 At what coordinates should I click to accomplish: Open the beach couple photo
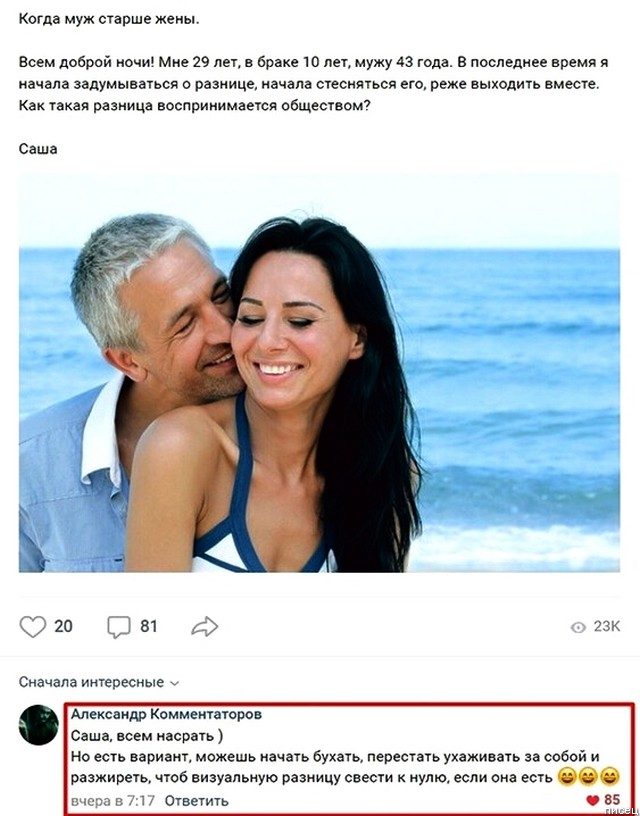[319, 373]
